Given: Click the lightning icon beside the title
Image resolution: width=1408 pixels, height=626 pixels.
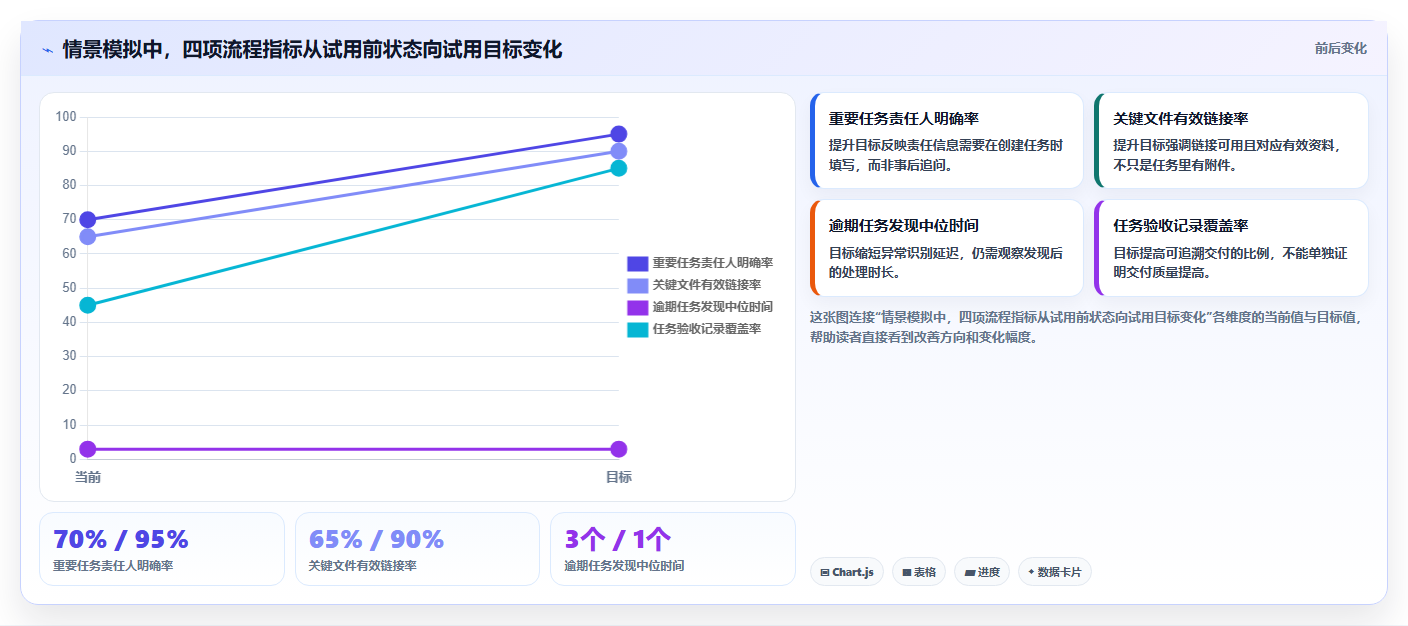Looking at the screenshot, I should point(47,50).
